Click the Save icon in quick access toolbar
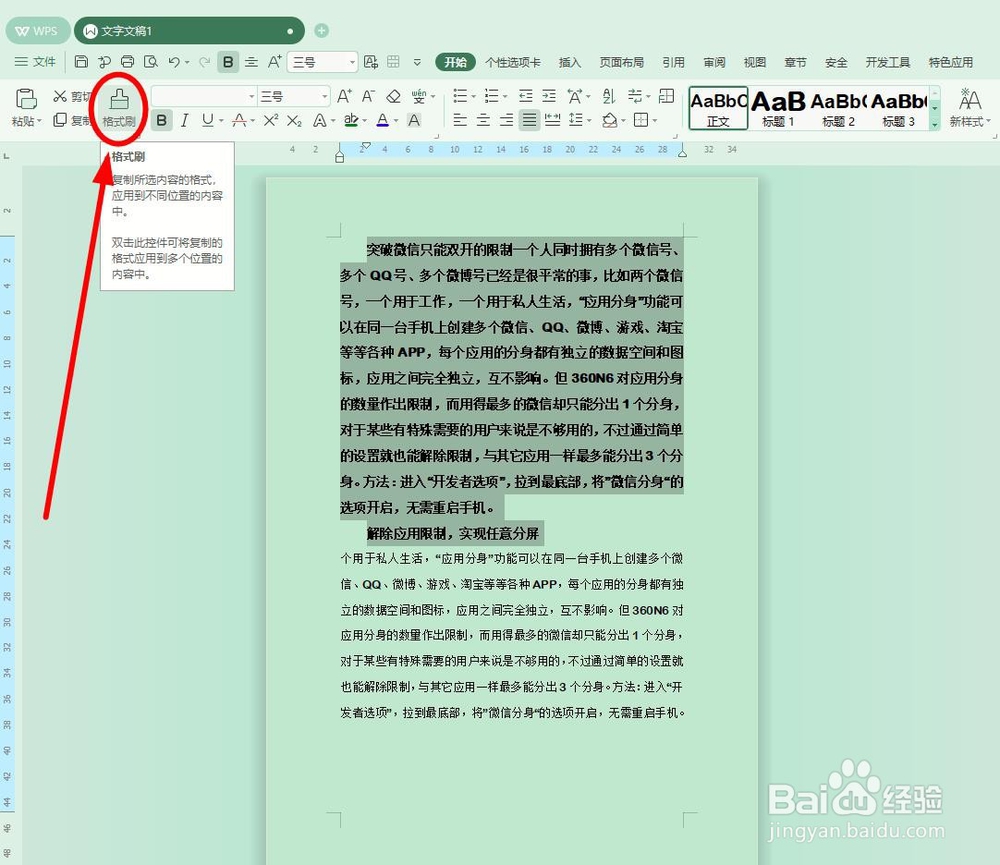The image size is (1000, 865). (82, 61)
